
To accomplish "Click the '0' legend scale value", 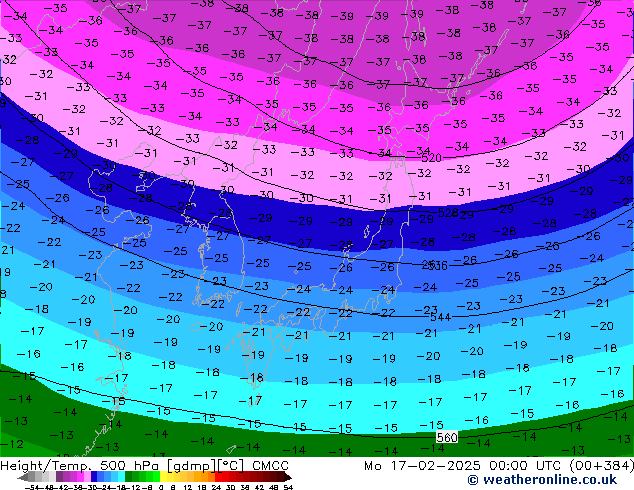I will coord(161,487).
